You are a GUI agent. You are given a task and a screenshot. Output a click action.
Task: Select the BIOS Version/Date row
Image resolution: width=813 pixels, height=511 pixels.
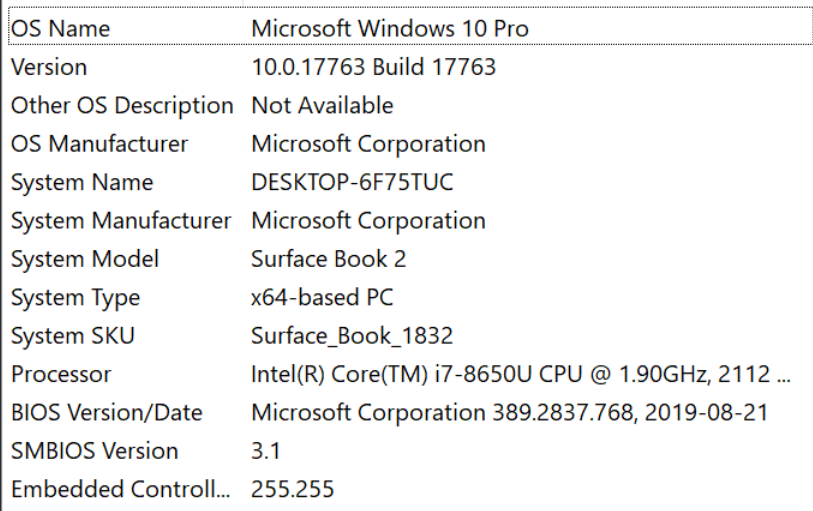[x=410, y=412]
